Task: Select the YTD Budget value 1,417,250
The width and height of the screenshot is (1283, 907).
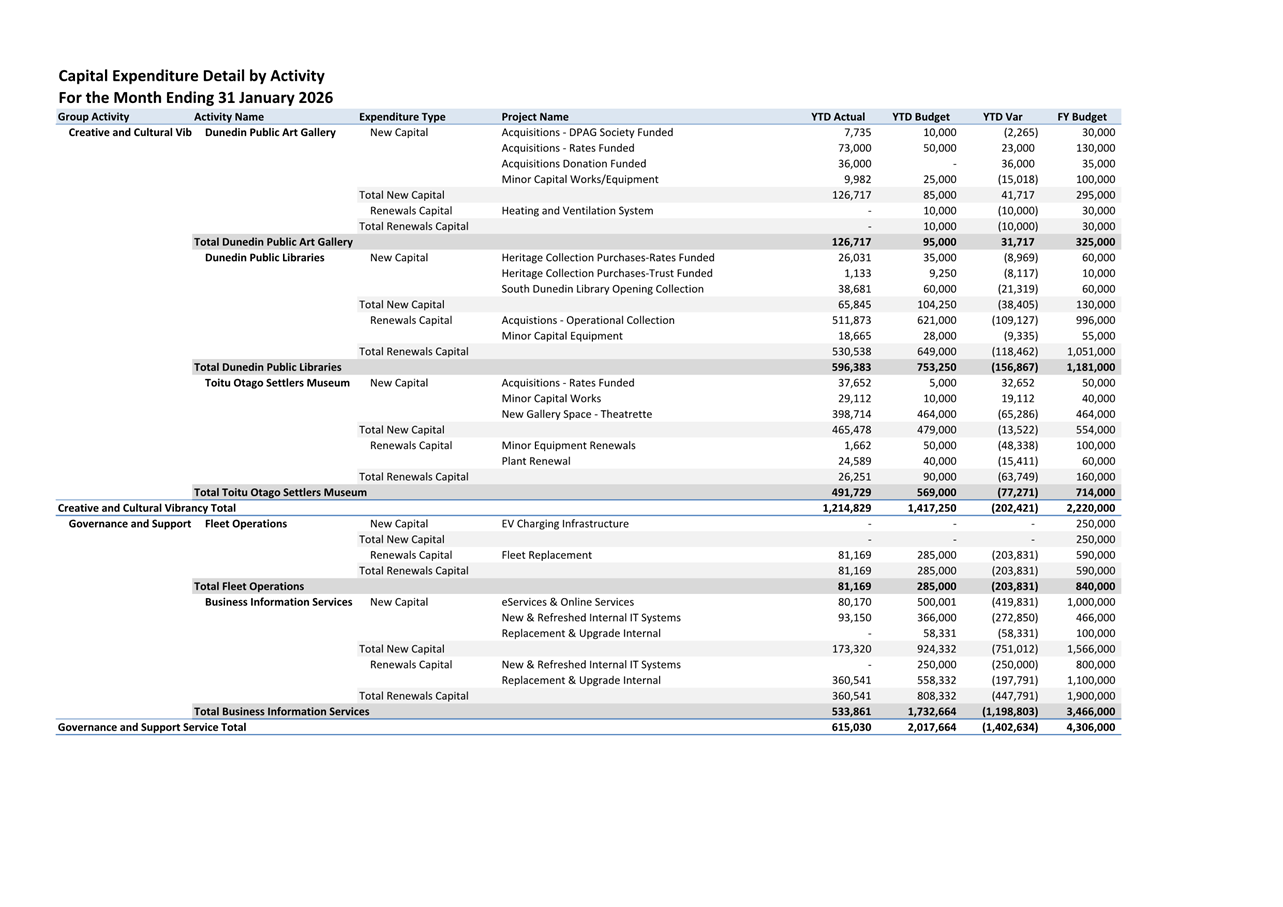Action: point(932,508)
